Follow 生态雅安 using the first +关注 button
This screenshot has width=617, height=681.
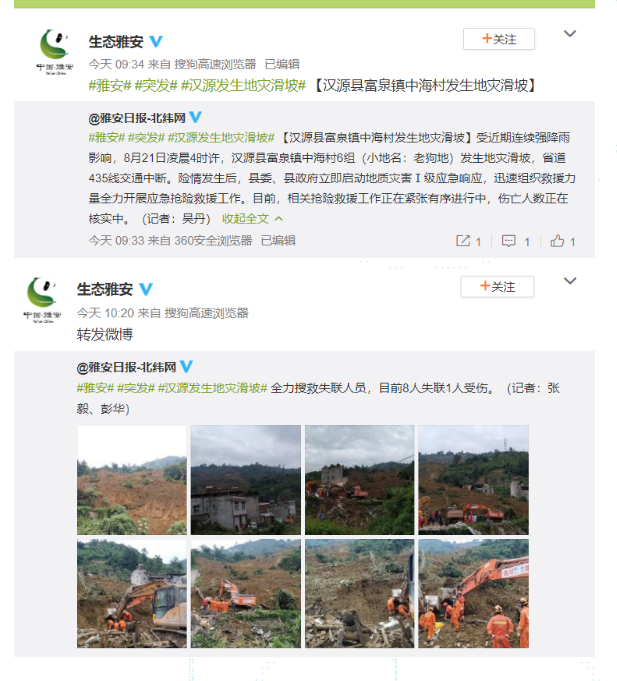498,39
